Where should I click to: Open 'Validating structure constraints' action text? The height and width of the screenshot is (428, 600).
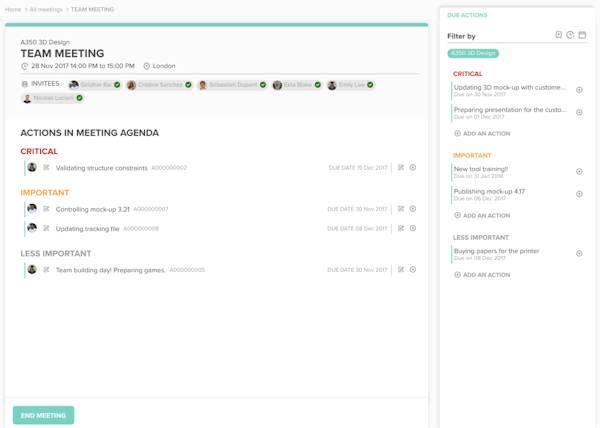(101, 168)
